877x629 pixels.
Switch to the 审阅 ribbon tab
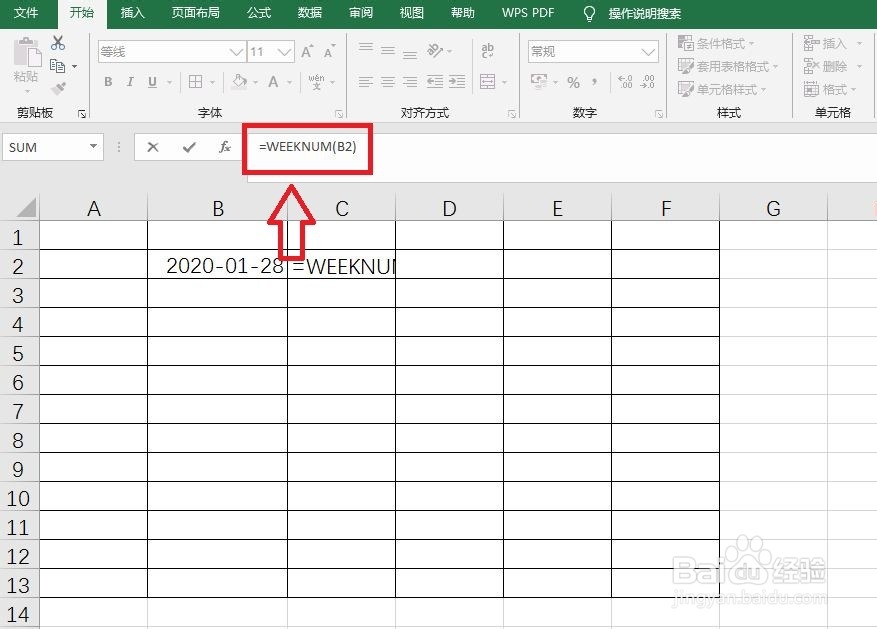[361, 13]
